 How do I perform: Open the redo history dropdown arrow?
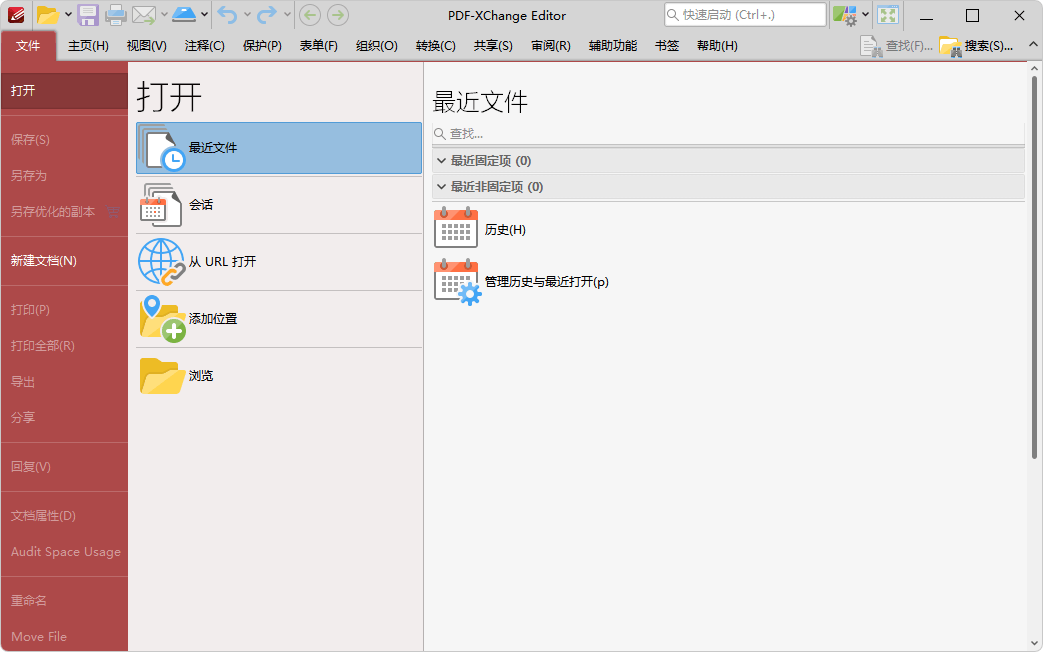point(287,15)
